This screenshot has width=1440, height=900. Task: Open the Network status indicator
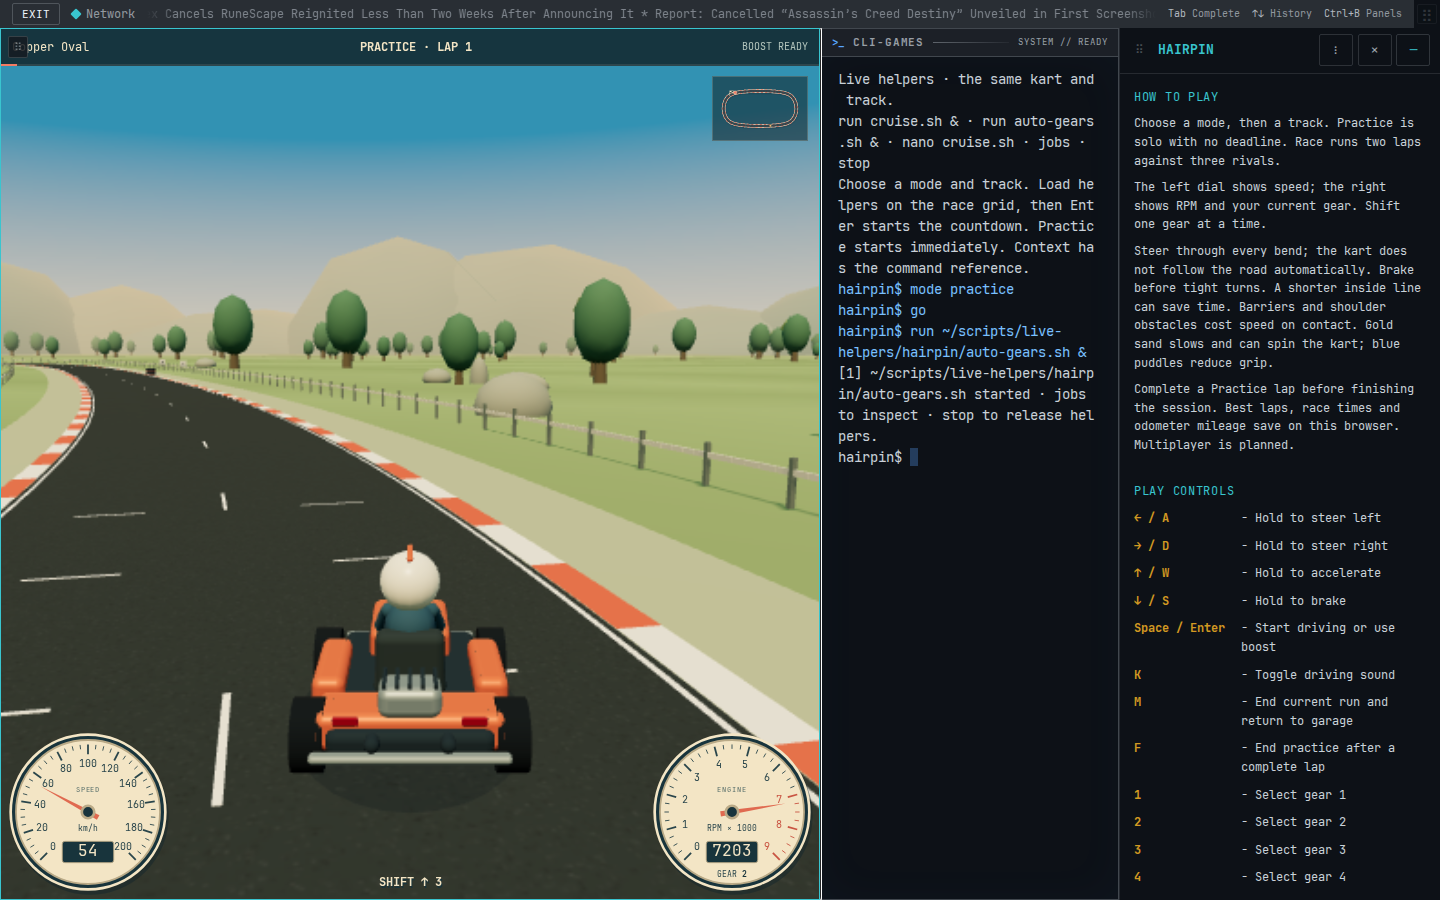pyautogui.click(x=102, y=14)
